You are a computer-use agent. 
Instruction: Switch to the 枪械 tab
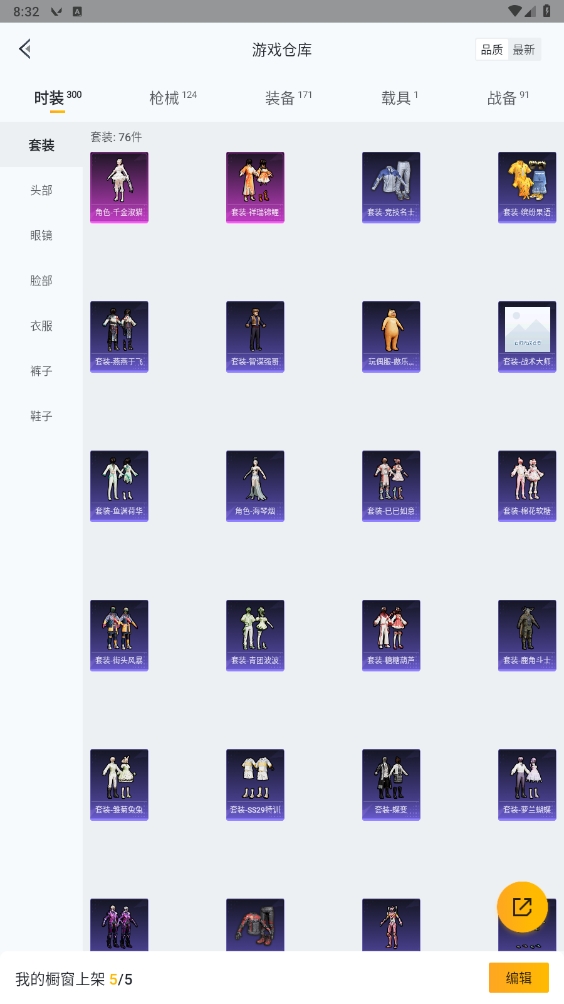click(173, 97)
